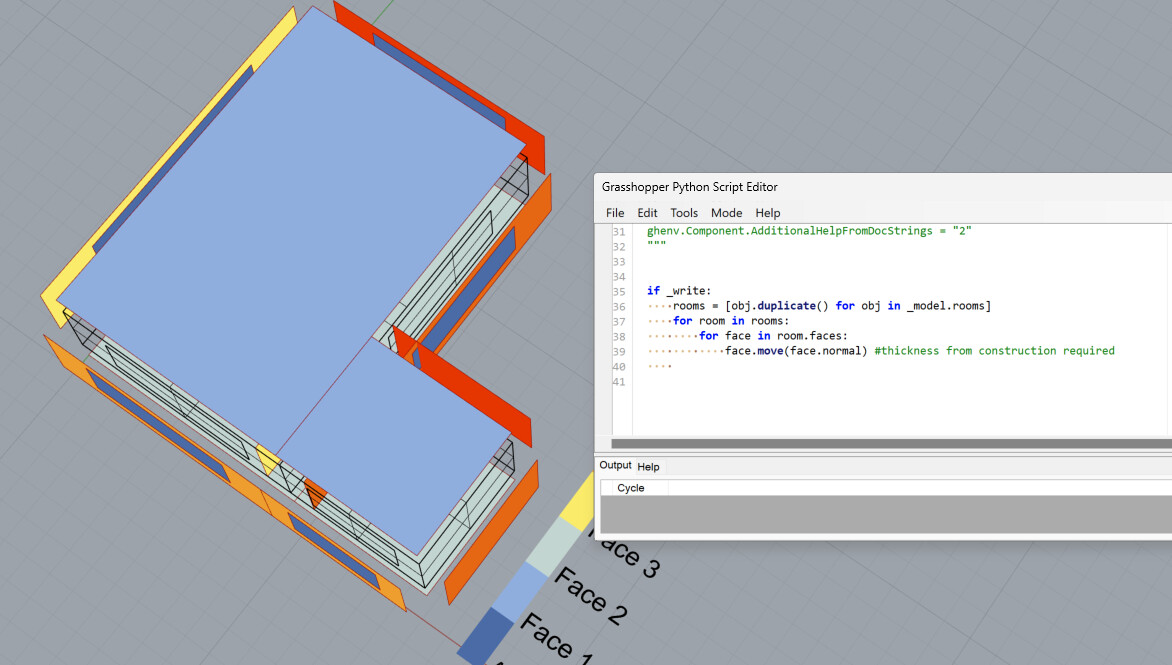Click the 'if _write:' code line
1172x665 pixels.
679,291
